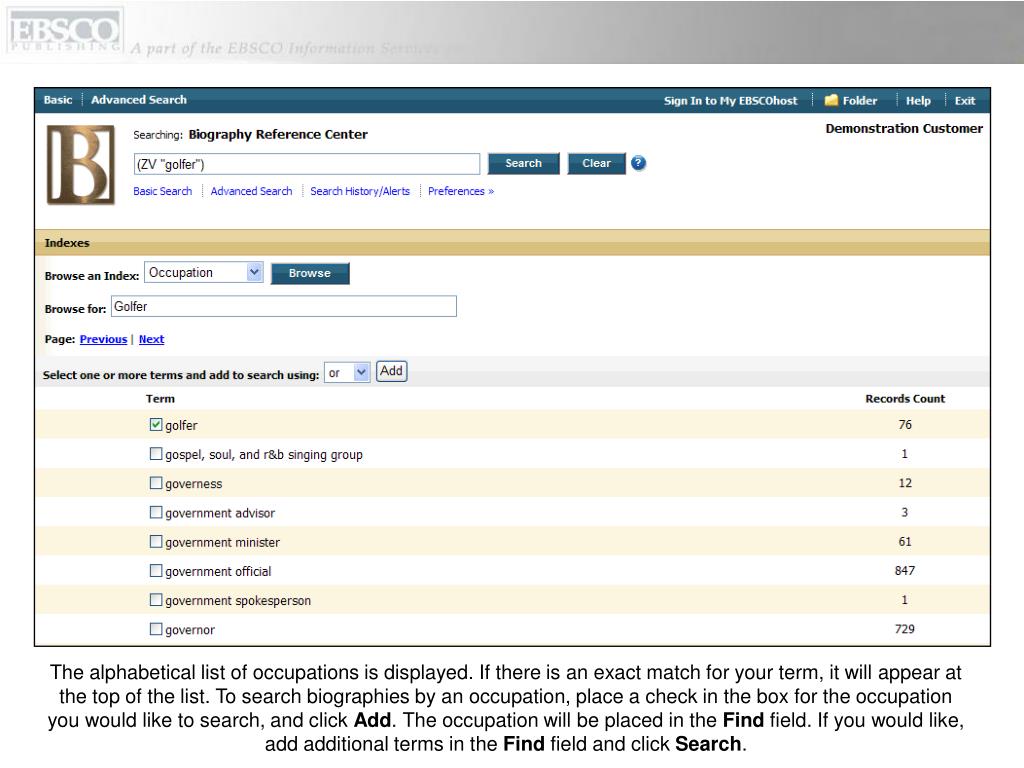Image resolution: width=1024 pixels, height=768 pixels.
Task: Open Help in the top bar
Action: coord(918,101)
